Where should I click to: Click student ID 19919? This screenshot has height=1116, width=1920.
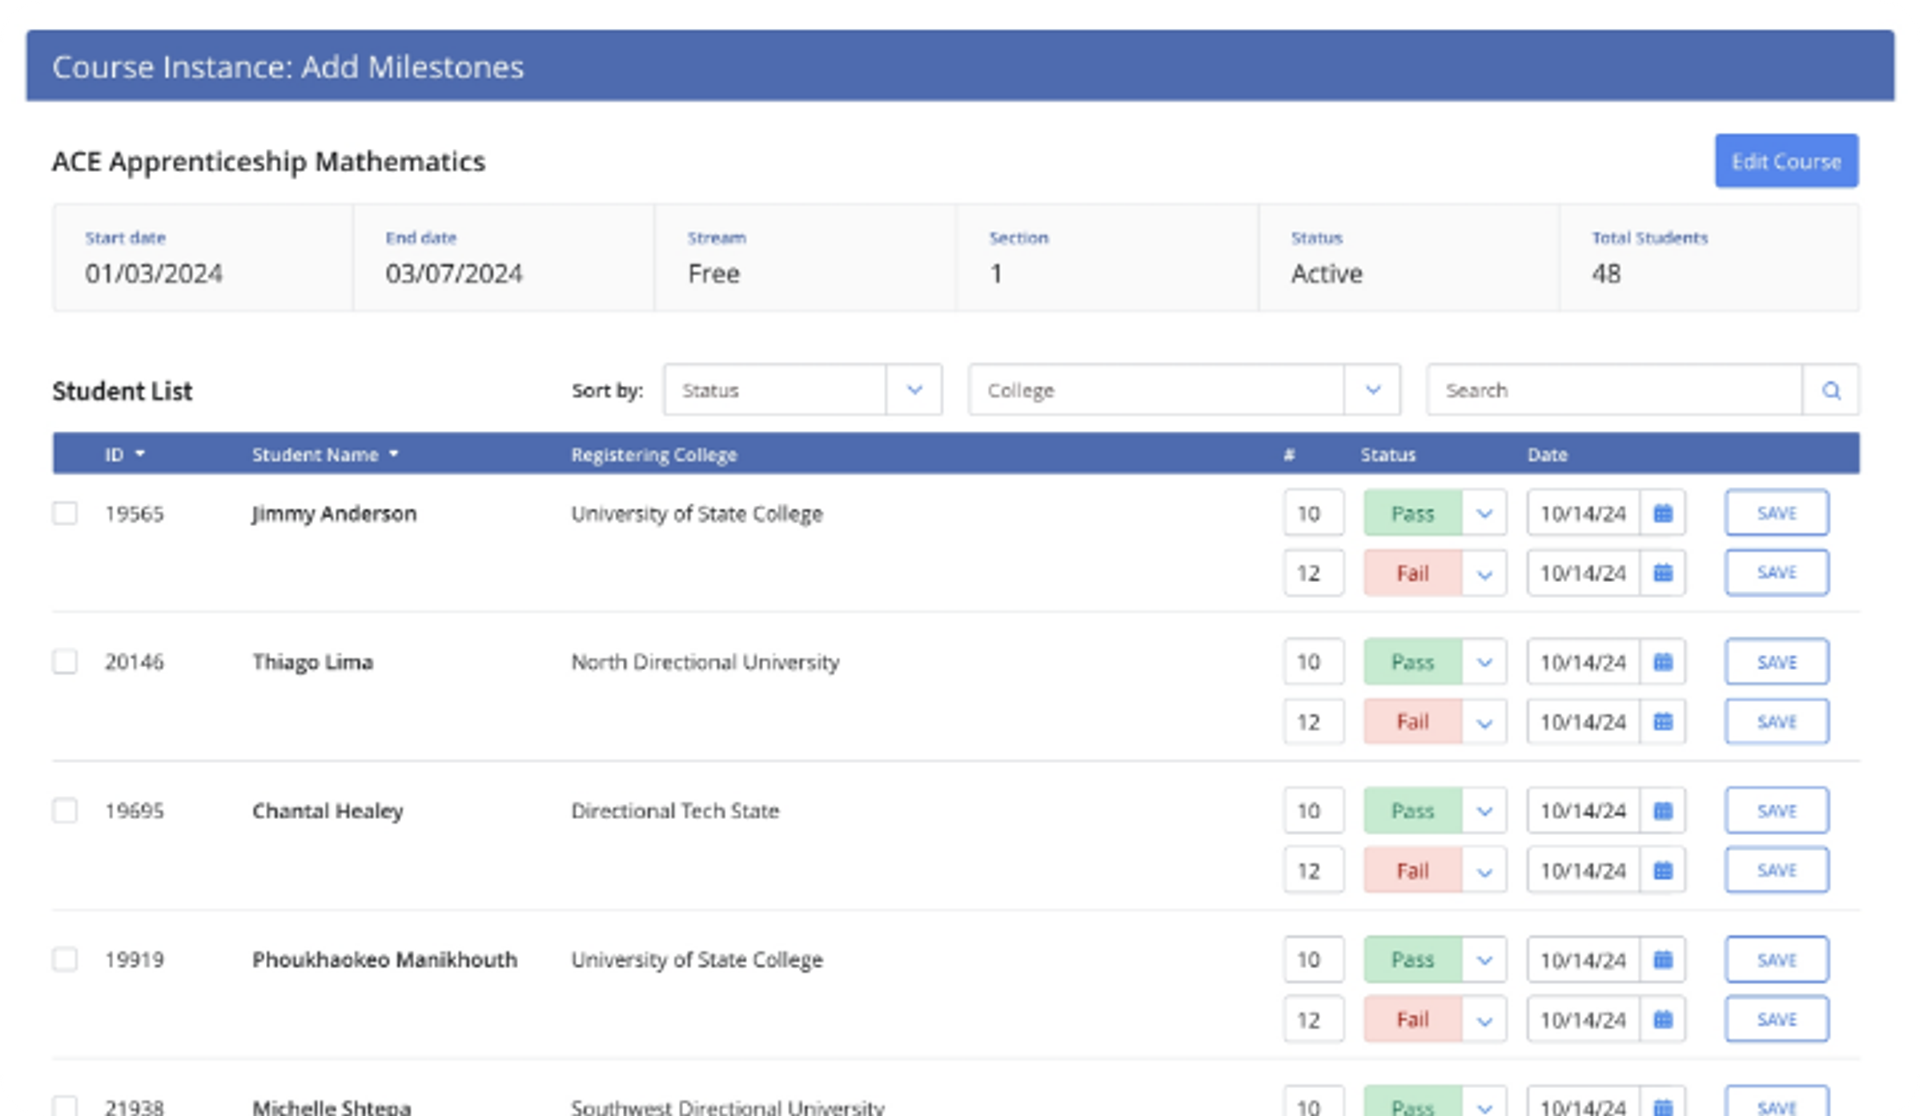point(134,960)
